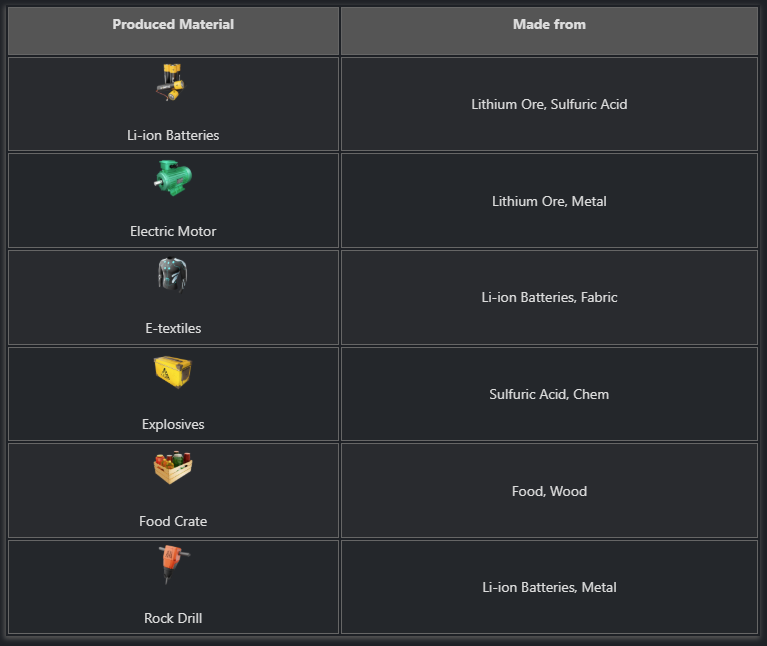Open the E-textiles jacket icon
Screen dimensions: 767x646
pos(173,274)
